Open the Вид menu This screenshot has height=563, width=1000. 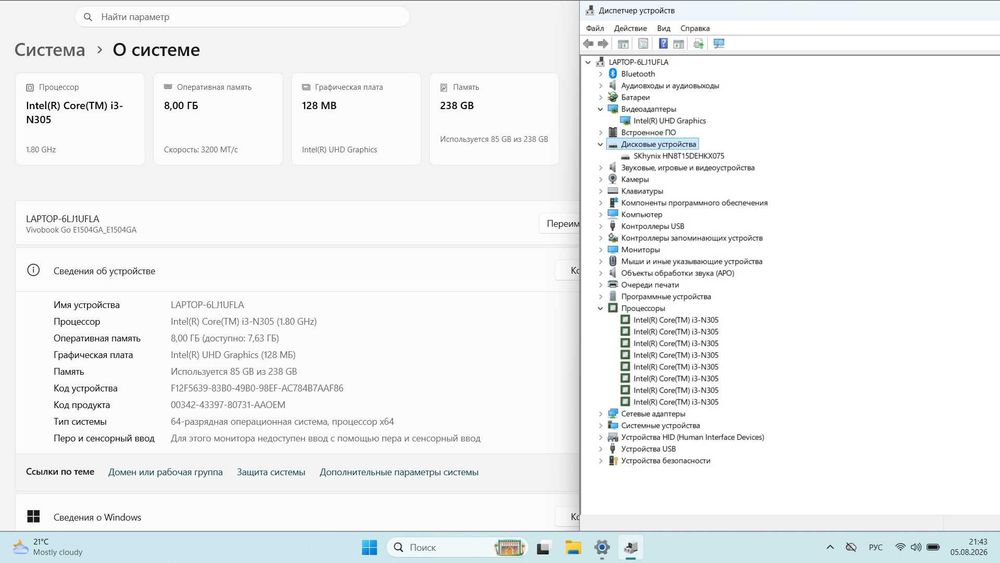point(663,28)
